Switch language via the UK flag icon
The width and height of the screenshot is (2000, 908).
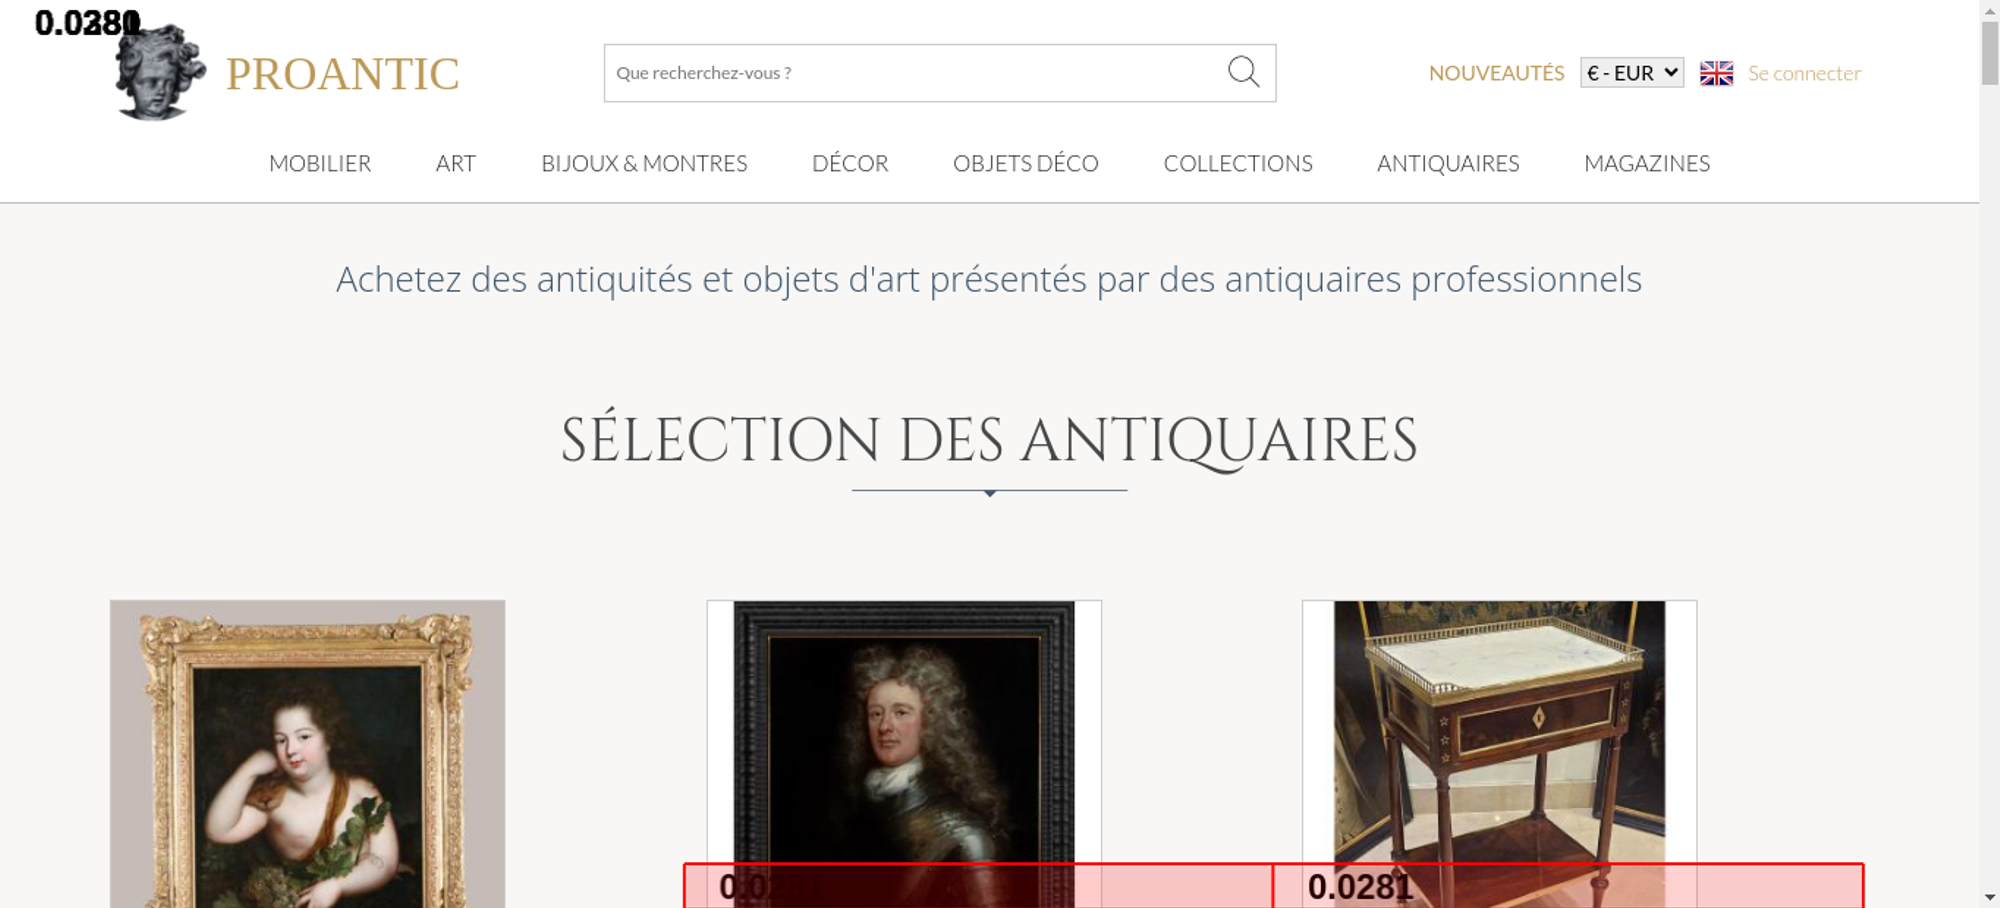pyautogui.click(x=1716, y=73)
